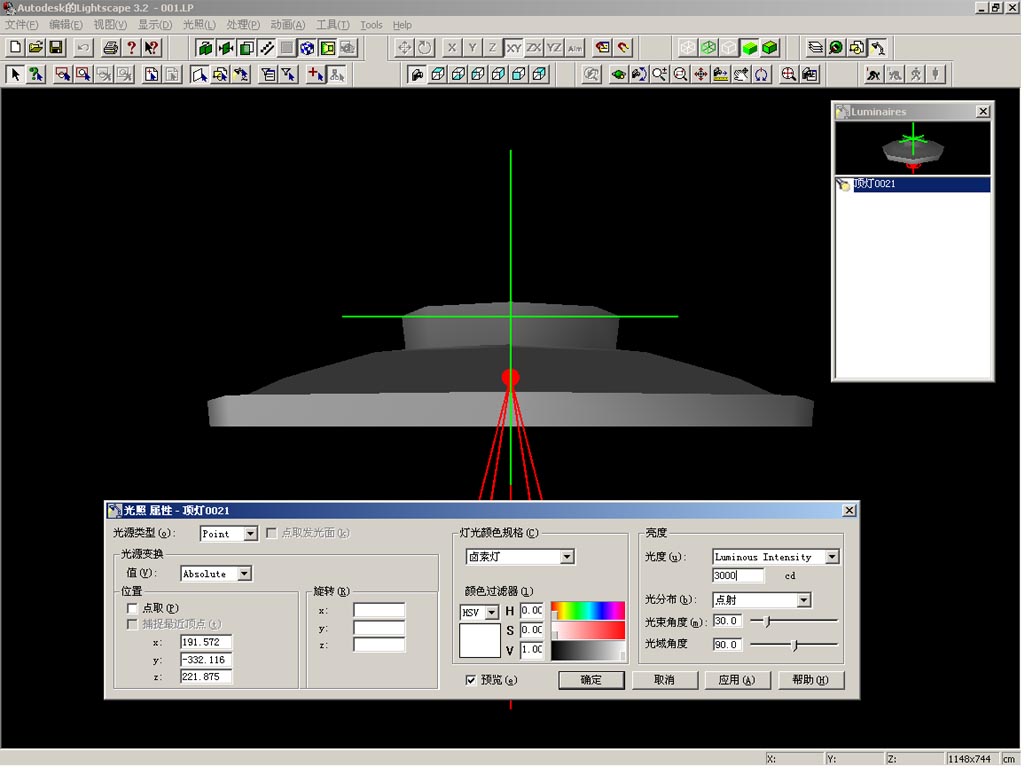Open the 卤素灯 lamp color dropdown
Image resolution: width=1024 pixels, height=768 pixels.
pos(567,557)
